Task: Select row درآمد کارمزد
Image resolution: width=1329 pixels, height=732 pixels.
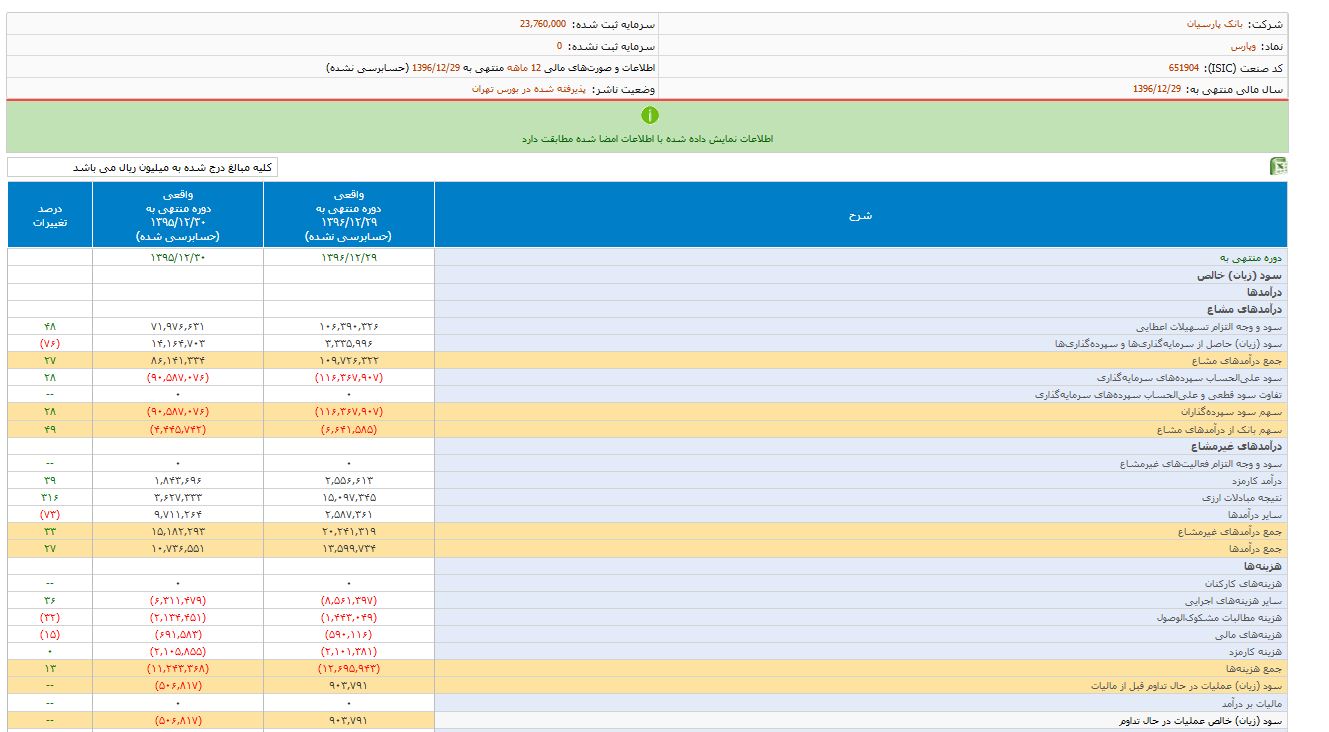Action: 647,481
